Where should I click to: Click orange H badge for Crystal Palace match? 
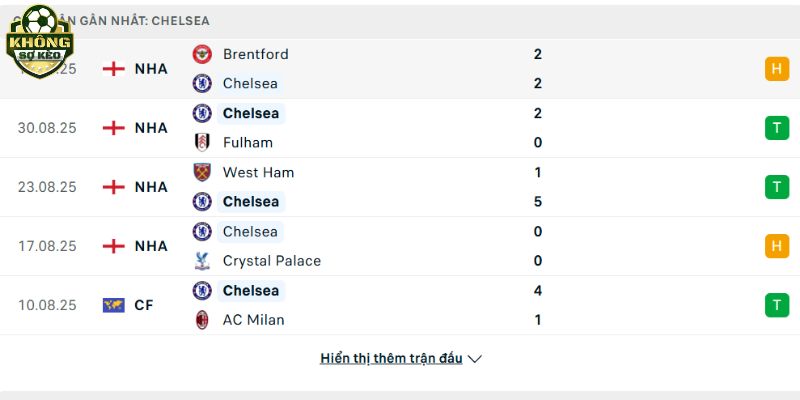pos(777,246)
